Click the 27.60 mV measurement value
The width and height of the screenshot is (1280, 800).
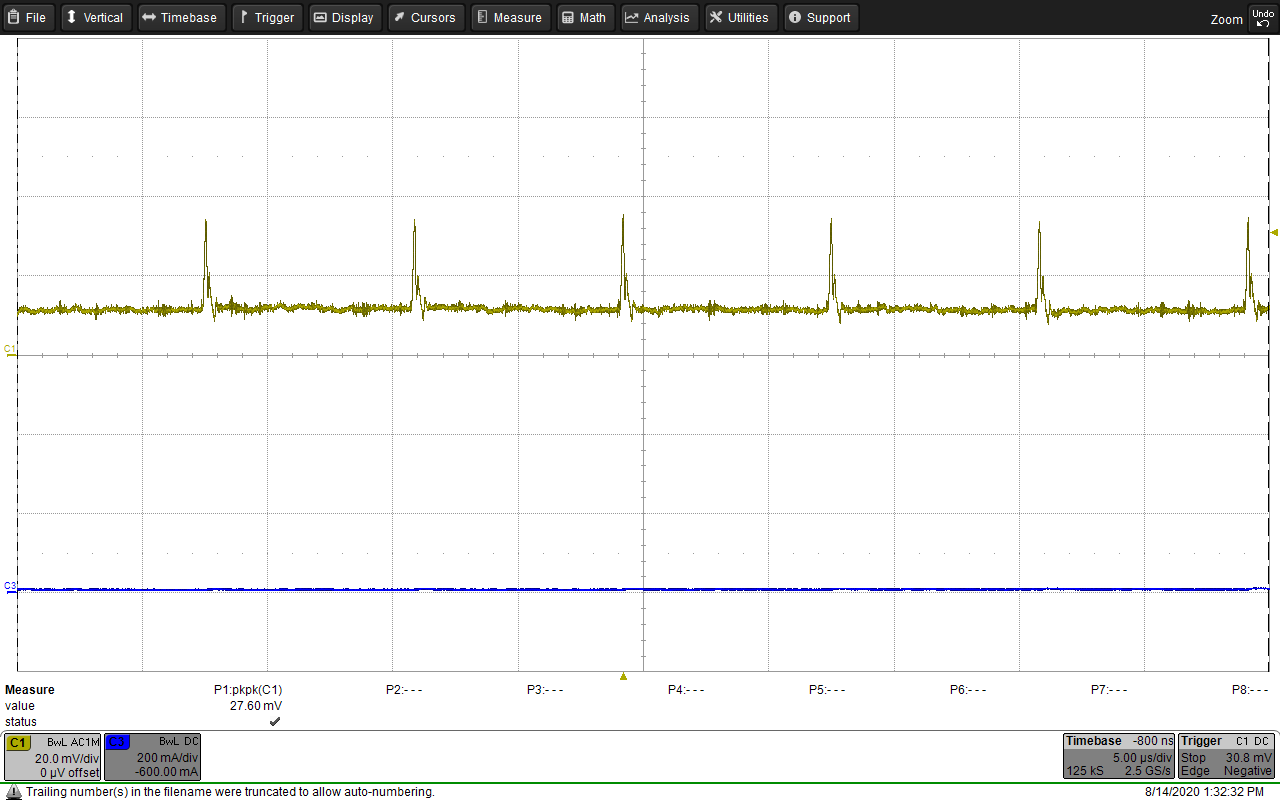coord(256,706)
